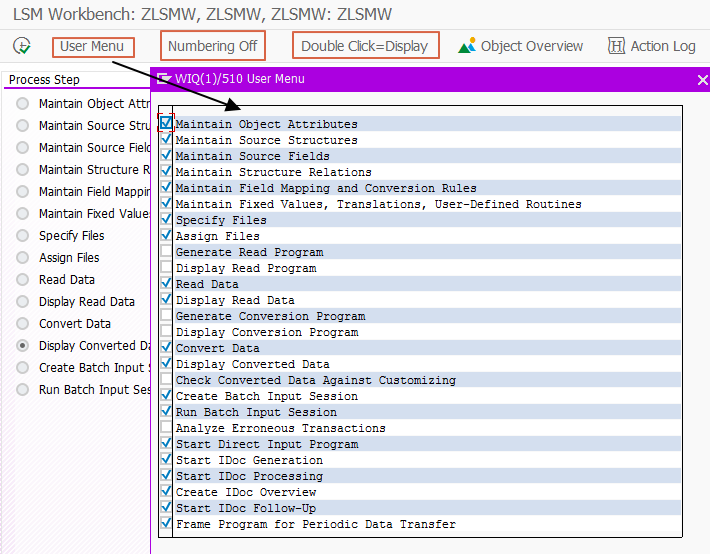710x554 pixels.
Task: Check Check Converted Data Against Customizing
Action: pos(166,380)
